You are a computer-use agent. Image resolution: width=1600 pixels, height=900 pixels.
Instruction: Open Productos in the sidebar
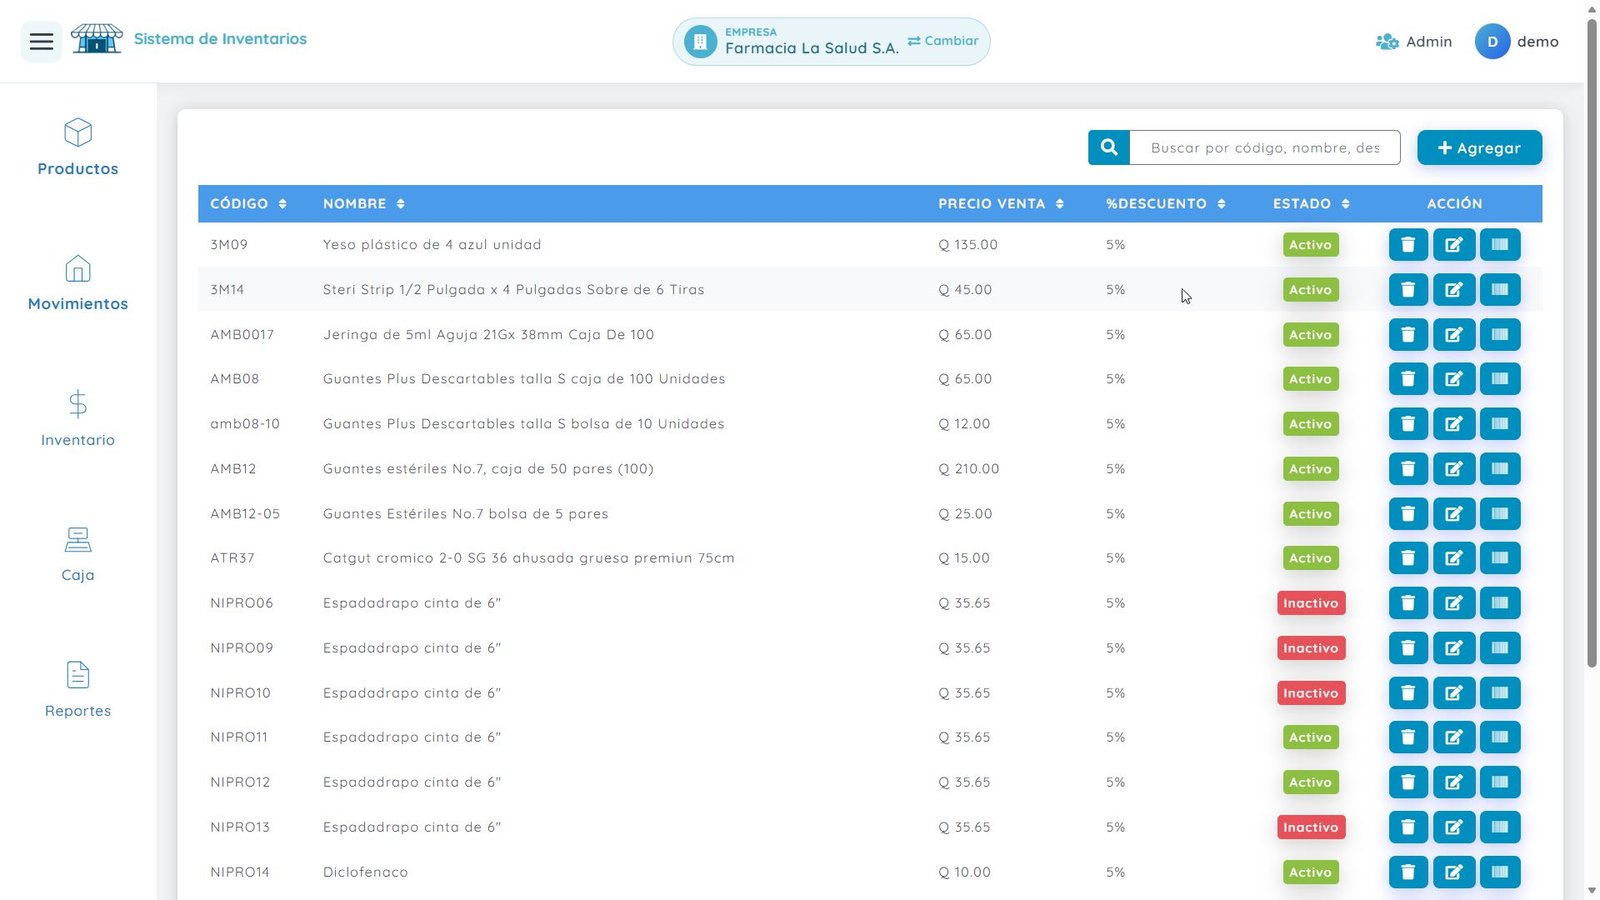[78, 147]
